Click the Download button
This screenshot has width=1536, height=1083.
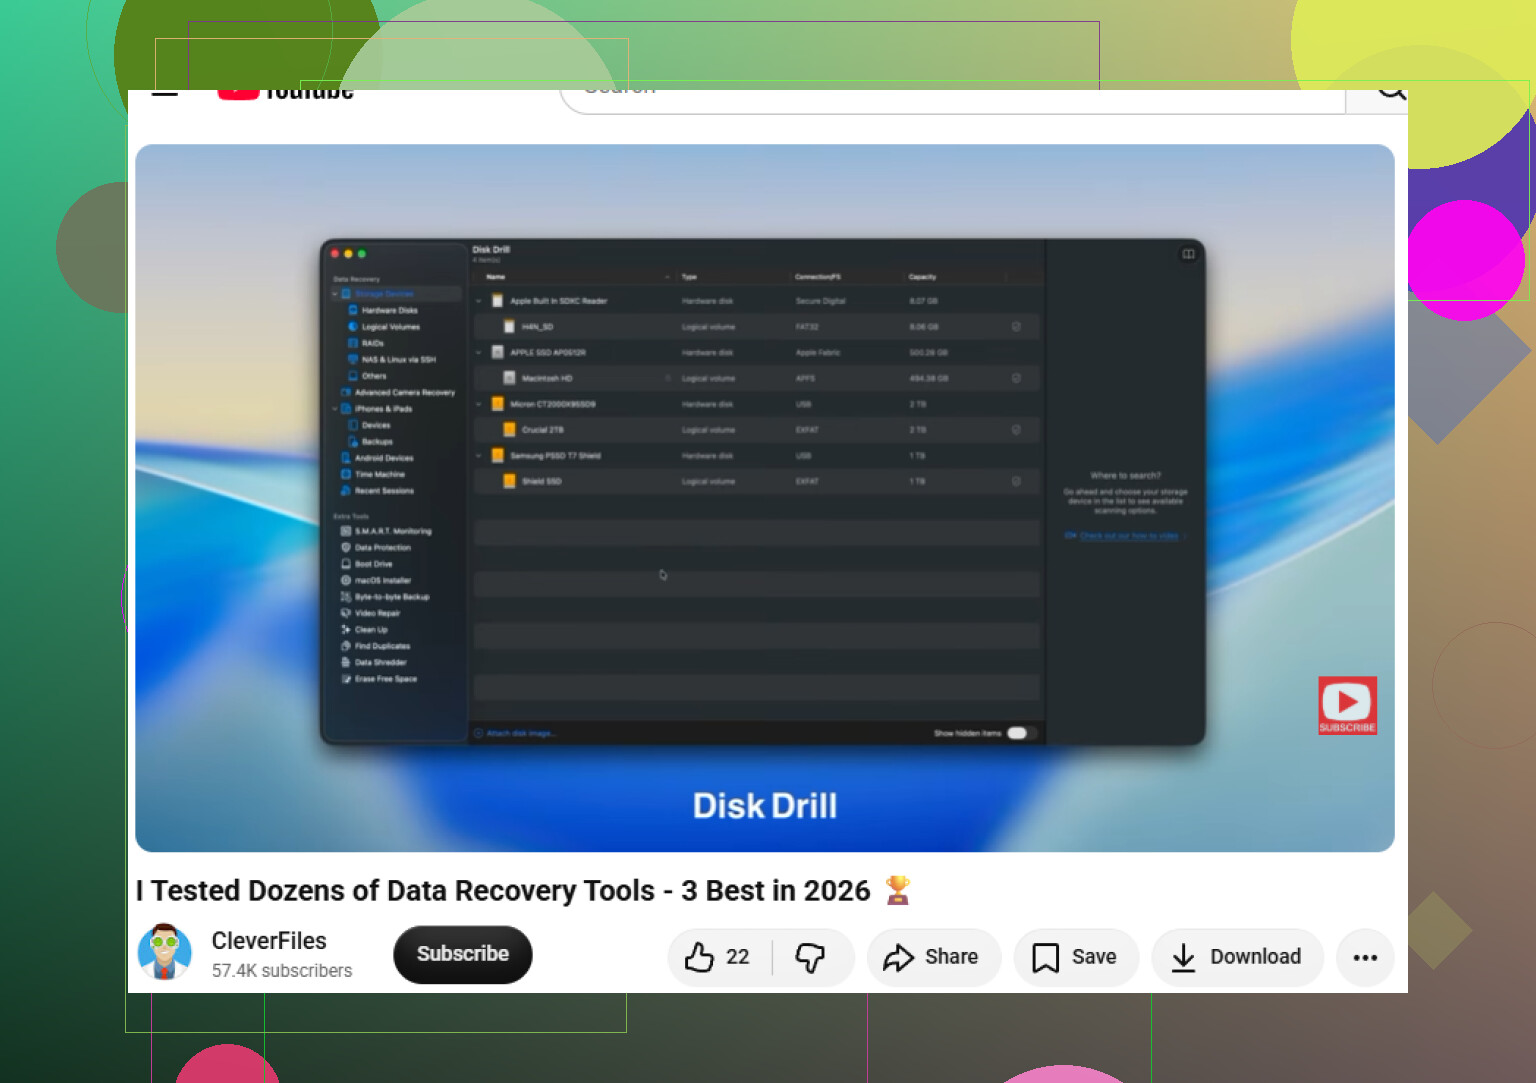(1237, 957)
